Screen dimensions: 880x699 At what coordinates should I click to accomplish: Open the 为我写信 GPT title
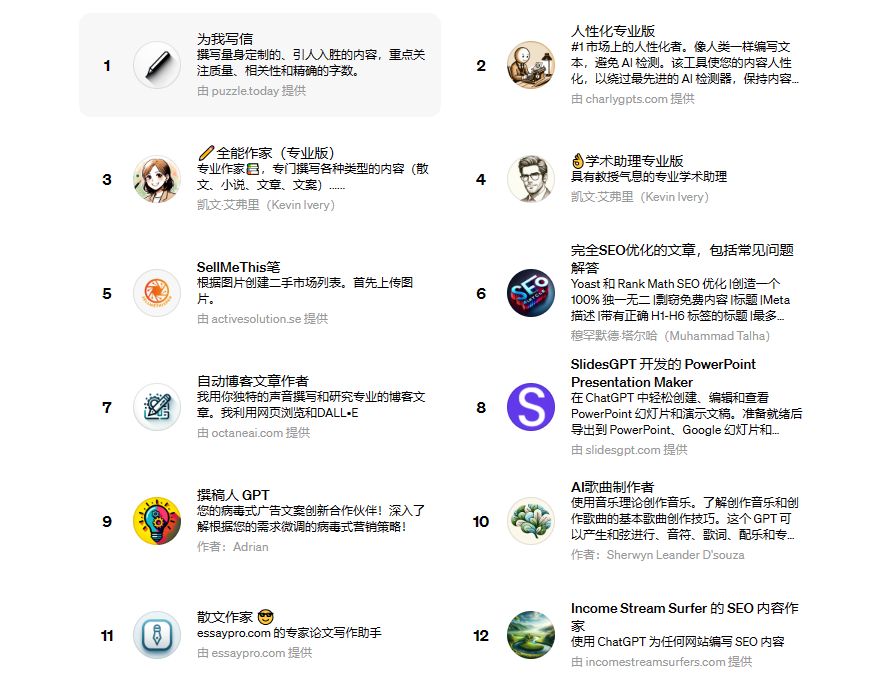(x=225, y=39)
